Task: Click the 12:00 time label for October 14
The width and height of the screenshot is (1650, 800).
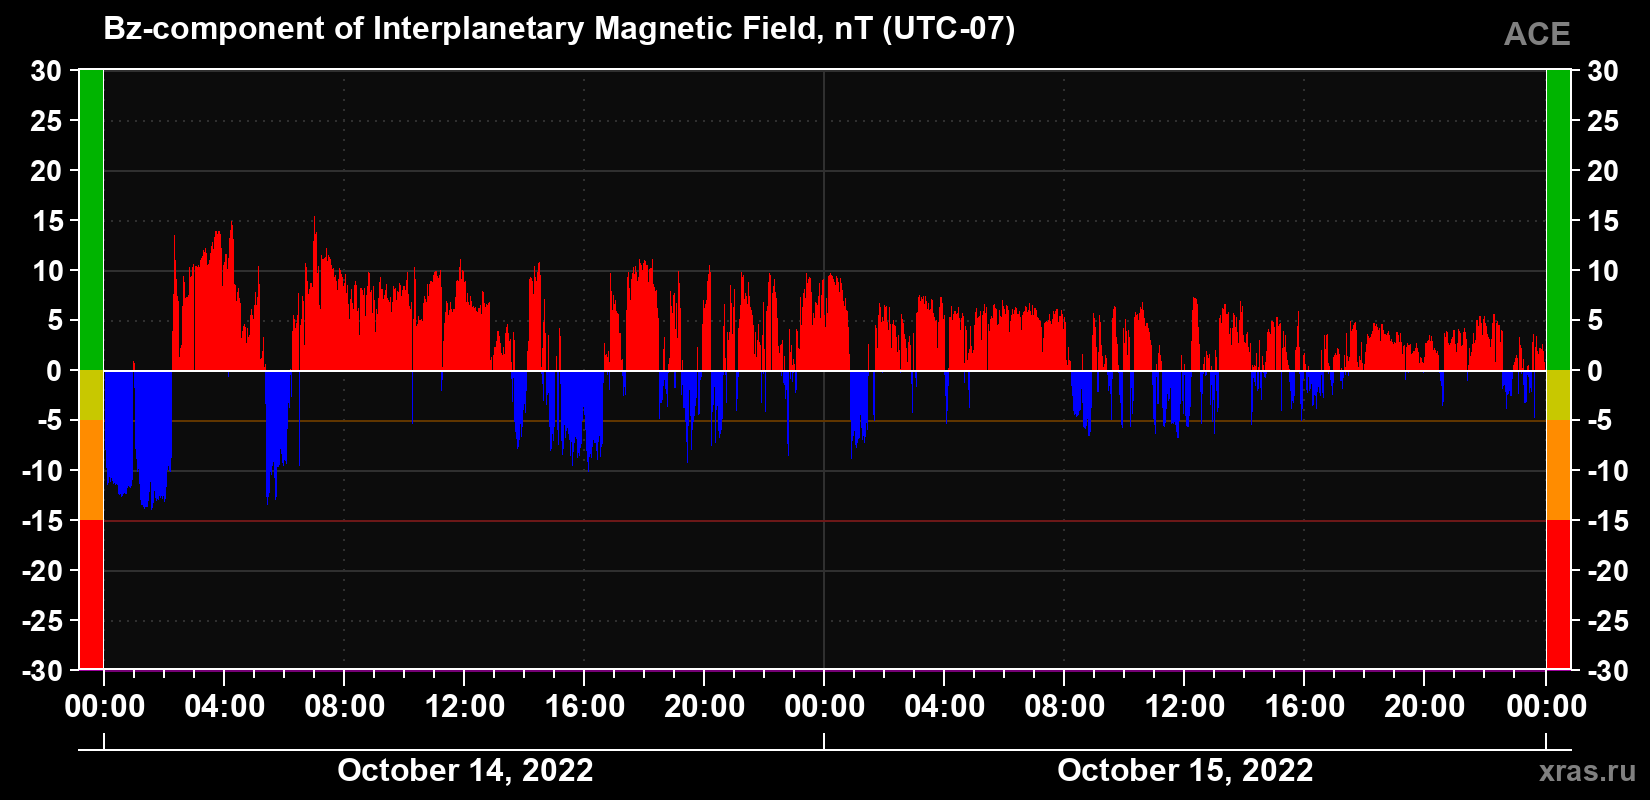Action: pos(465,706)
